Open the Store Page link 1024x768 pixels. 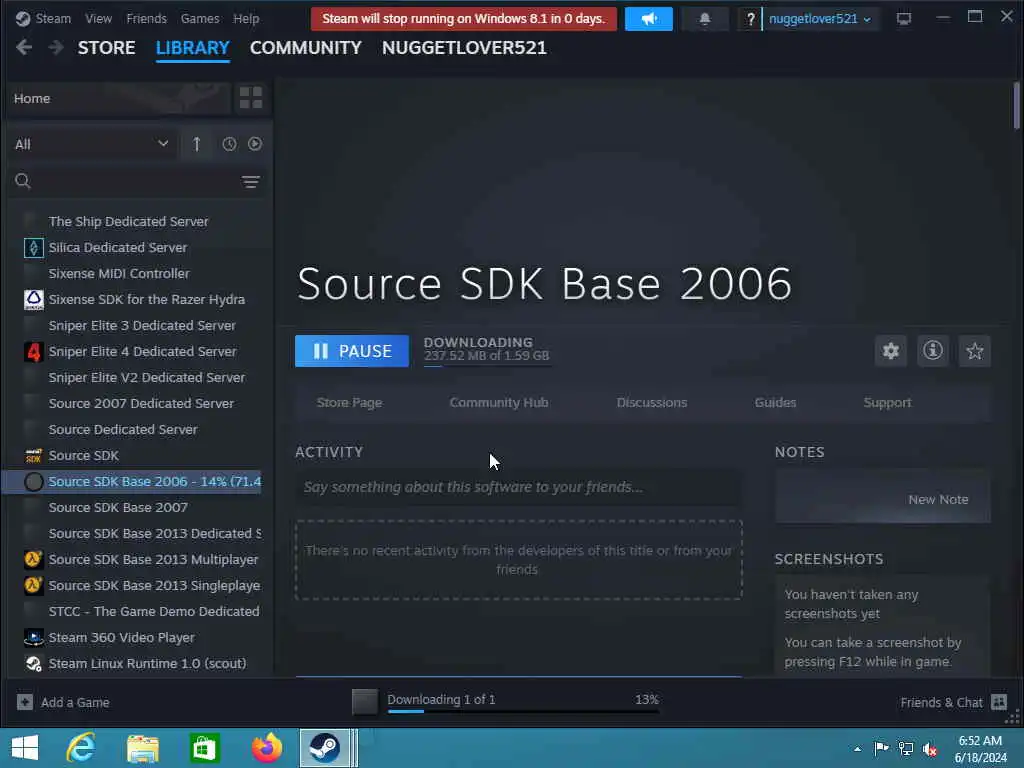(x=349, y=402)
